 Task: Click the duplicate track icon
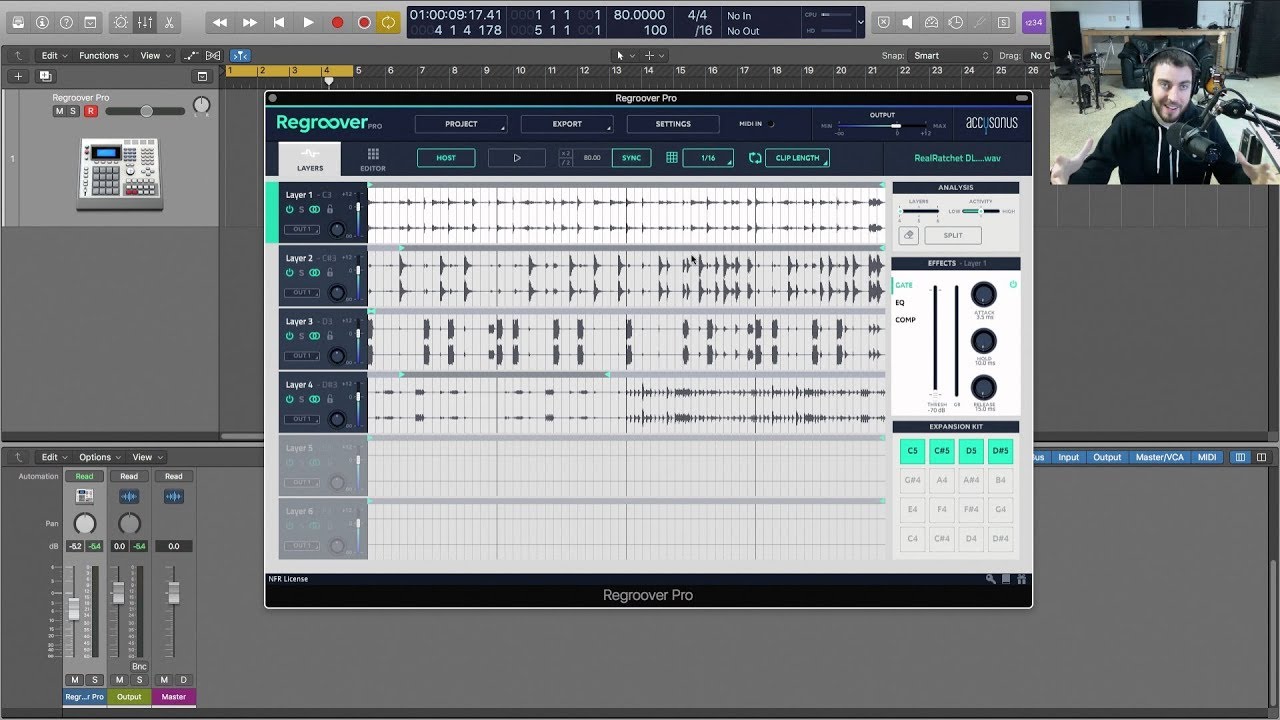(45, 76)
